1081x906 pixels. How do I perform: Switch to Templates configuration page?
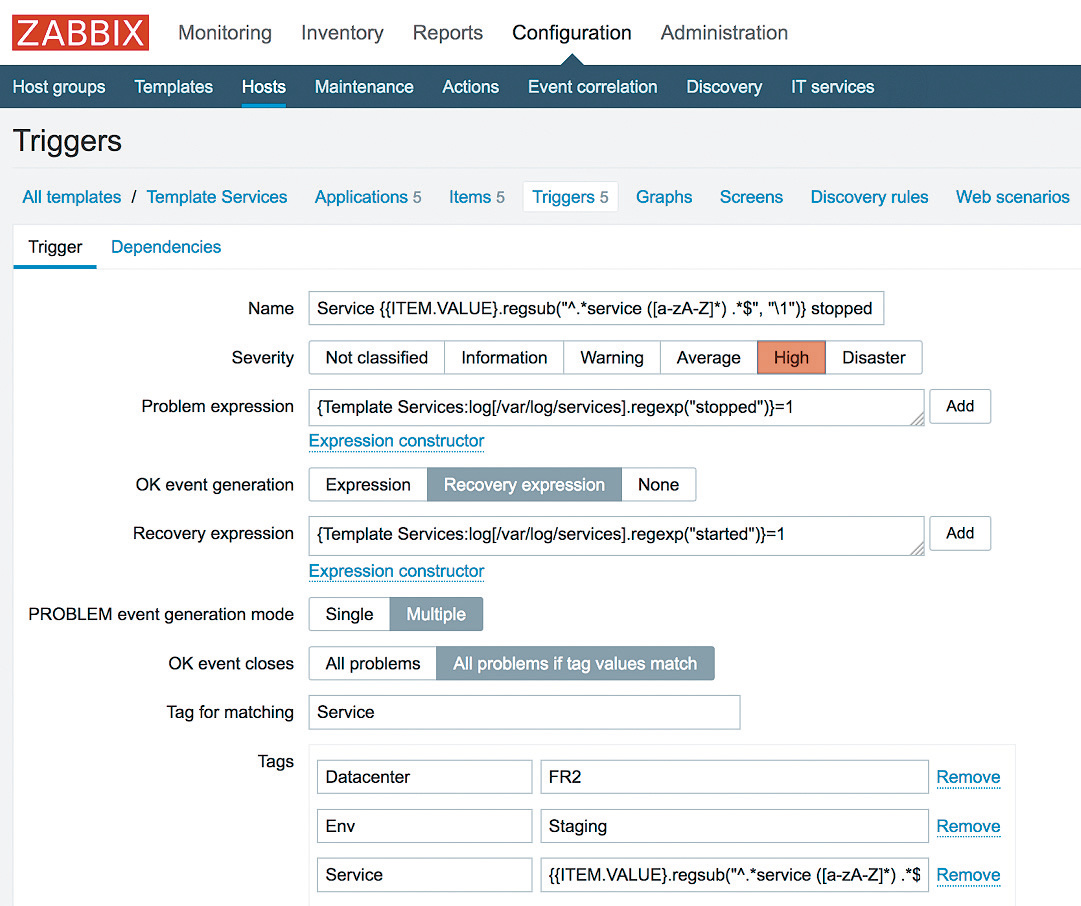[173, 87]
